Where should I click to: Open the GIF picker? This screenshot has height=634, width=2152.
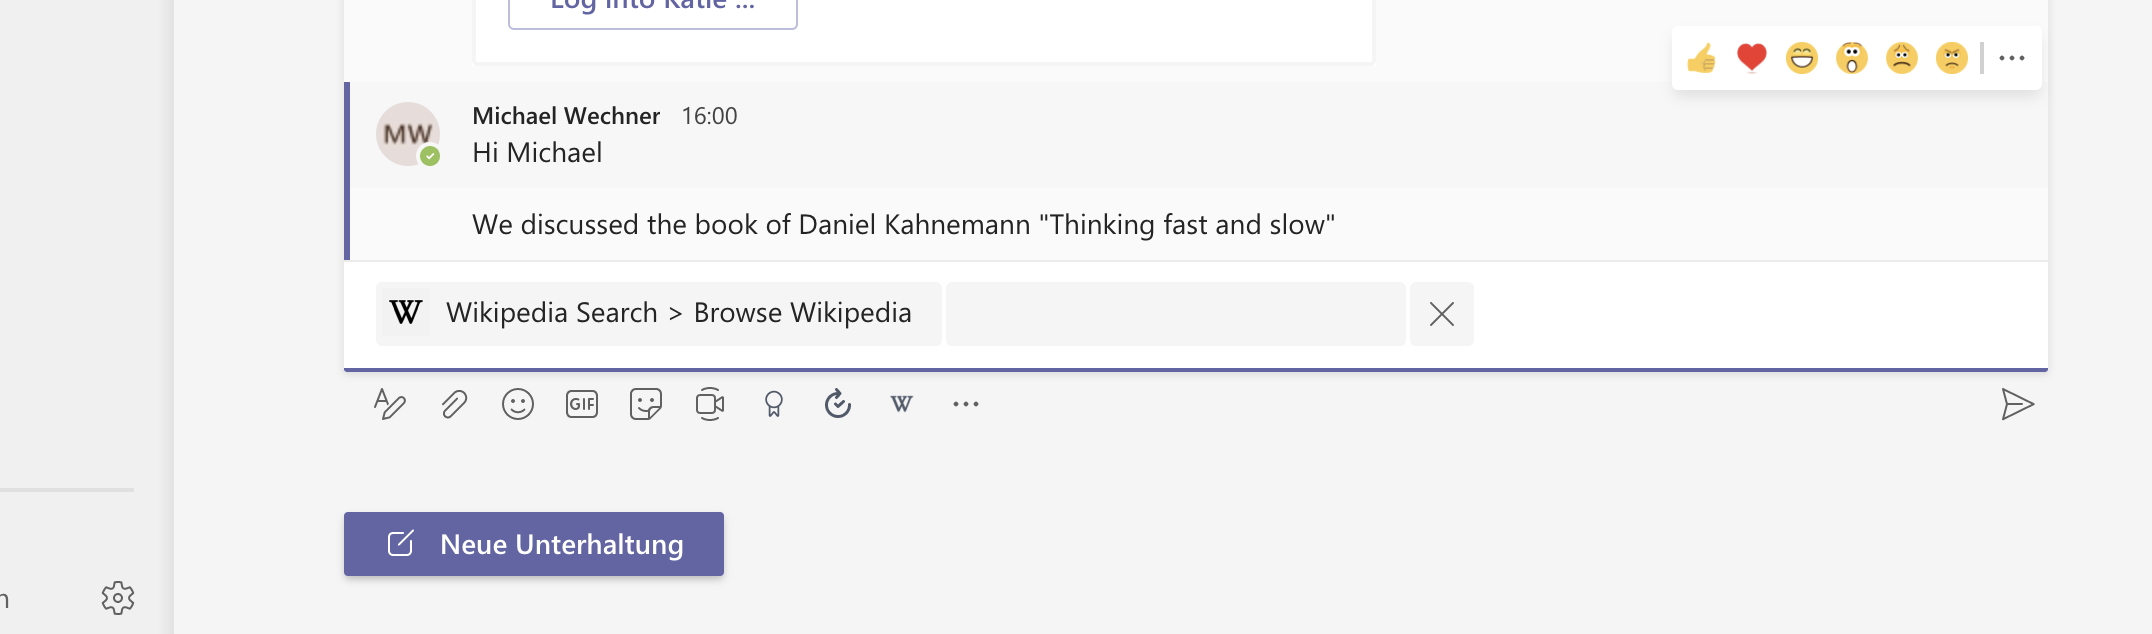tap(581, 404)
